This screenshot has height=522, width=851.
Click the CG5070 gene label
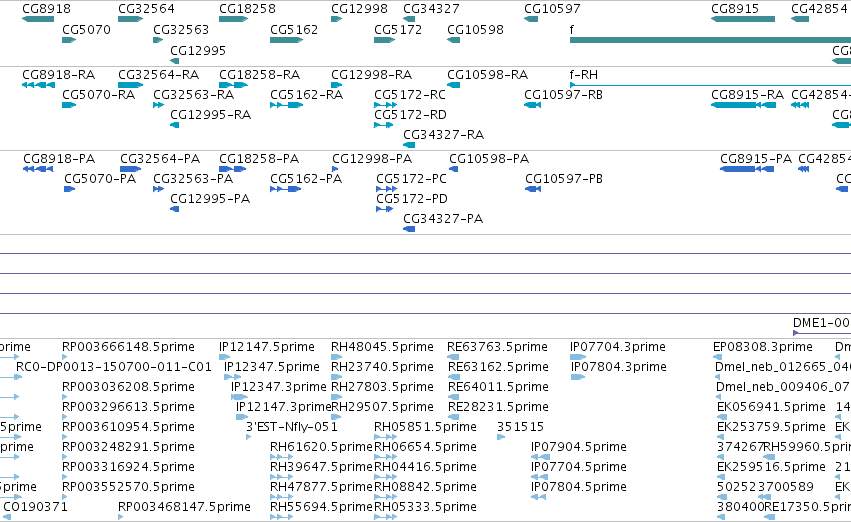86,29
